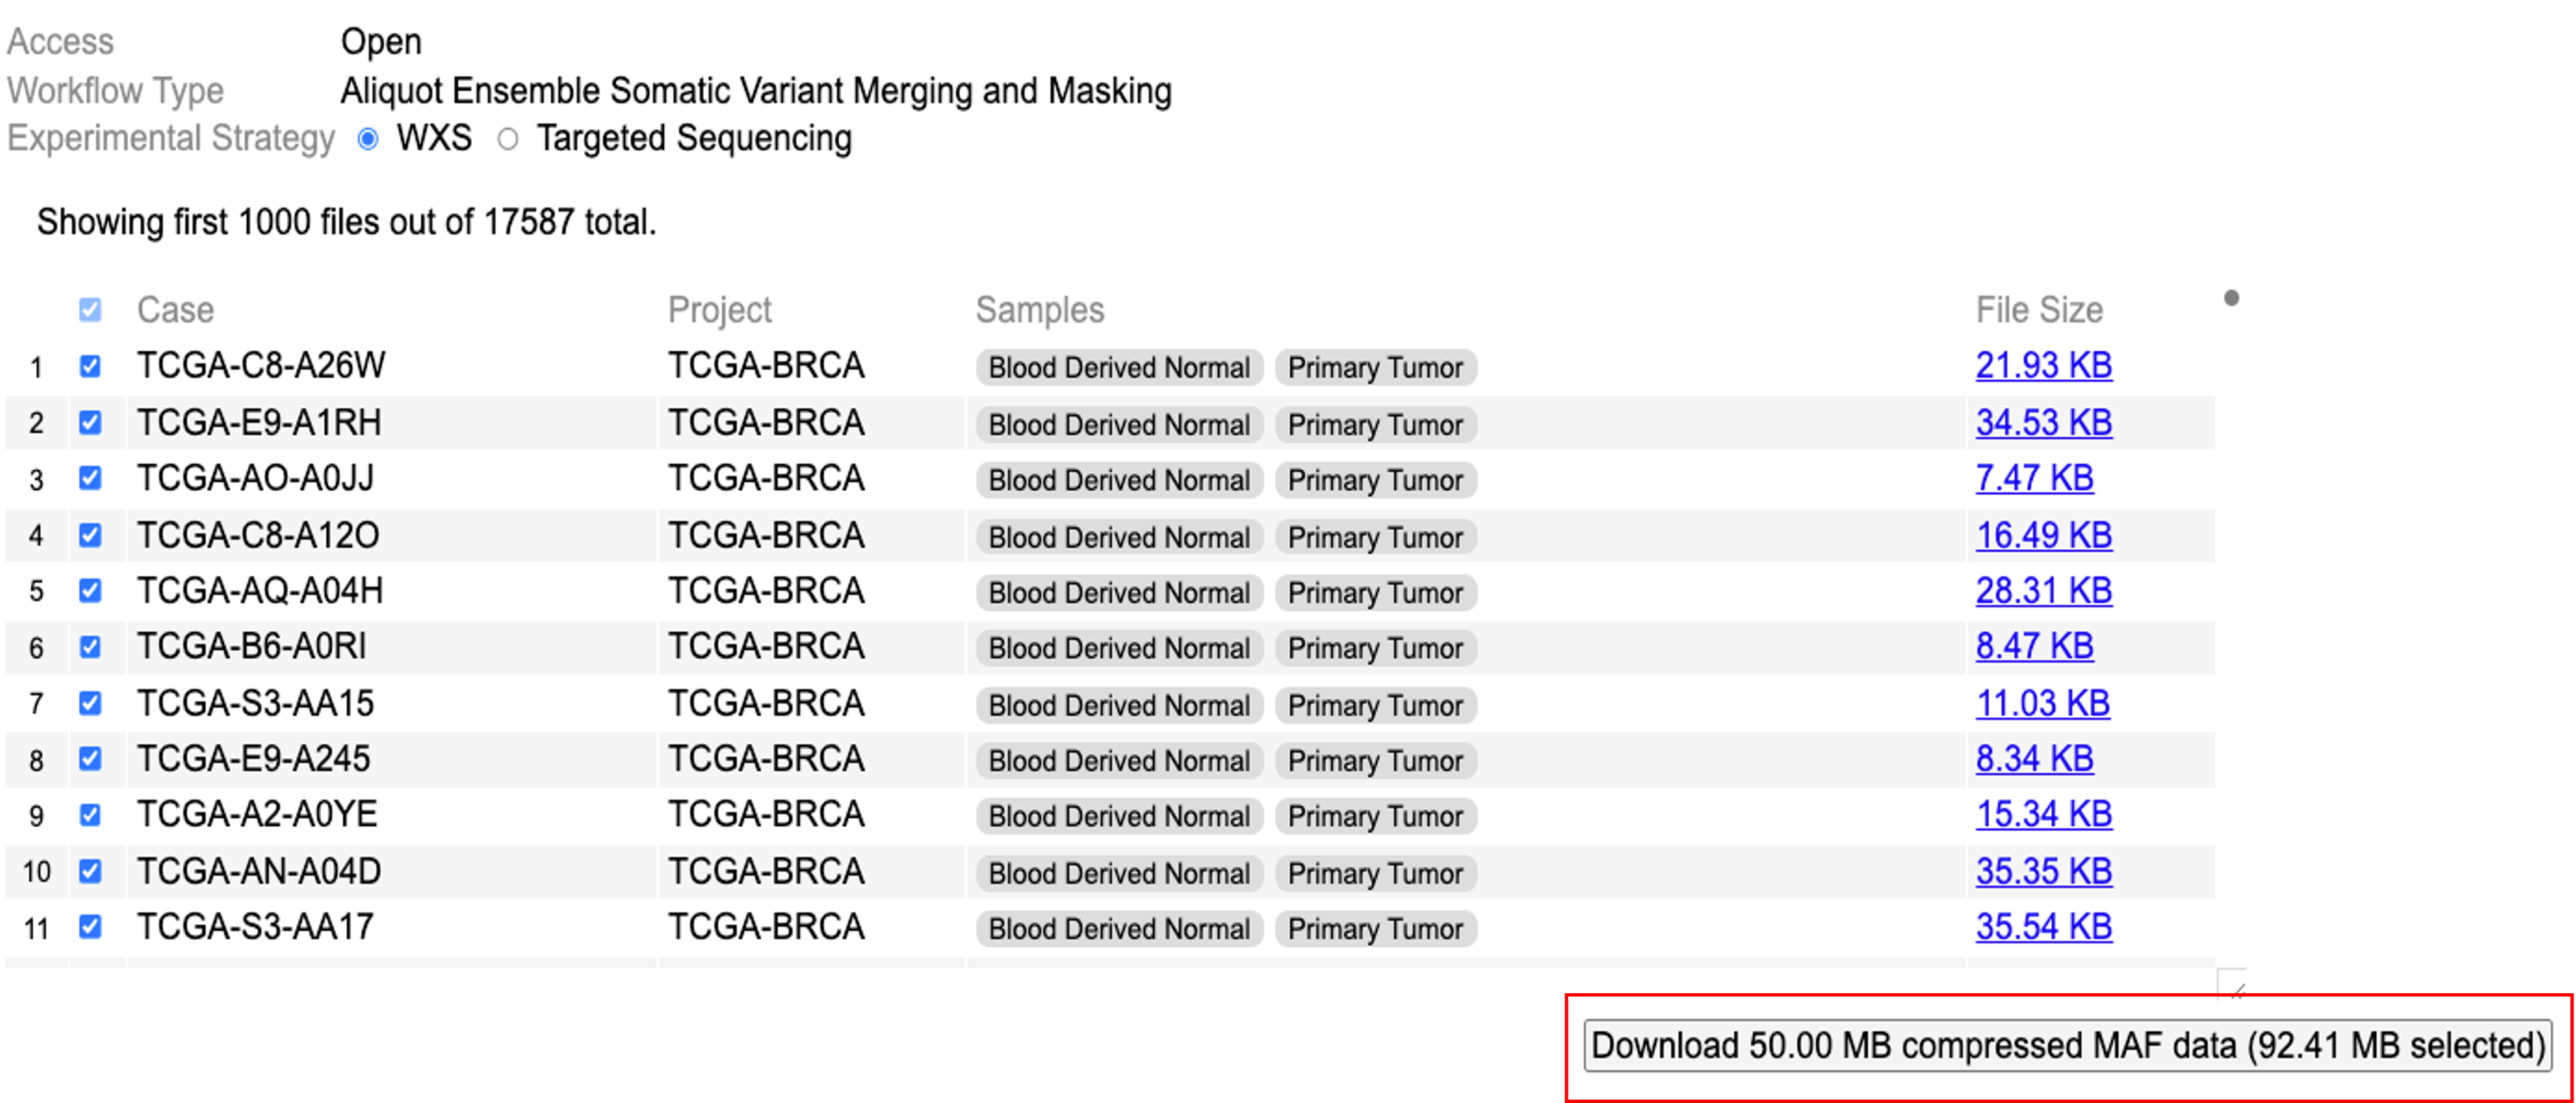Toggle the select-all checkbox in header
This screenshot has width=2576, height=1103.
(90, 310)
